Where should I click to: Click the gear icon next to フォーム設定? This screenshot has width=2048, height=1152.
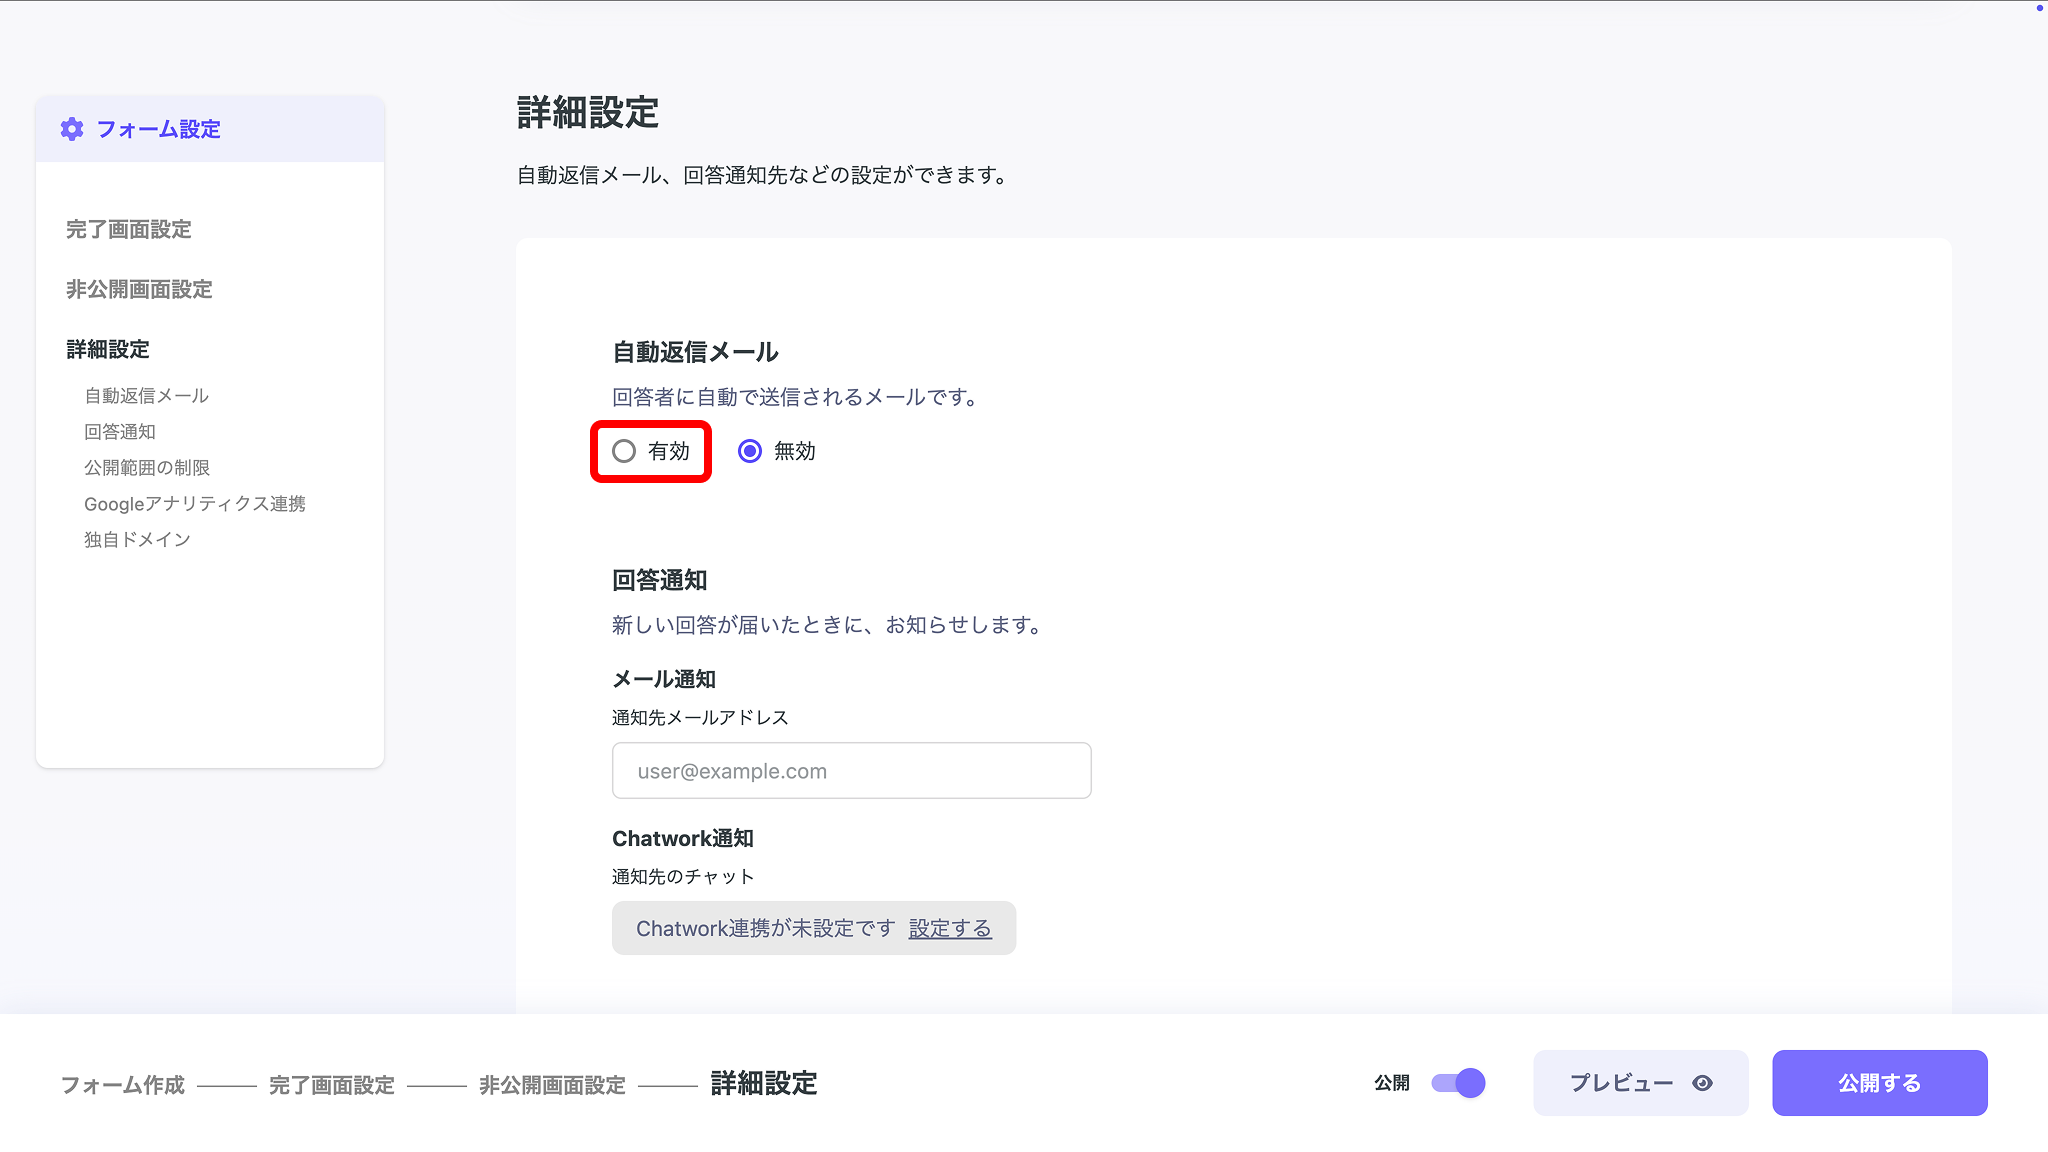(x=71, y=128)
